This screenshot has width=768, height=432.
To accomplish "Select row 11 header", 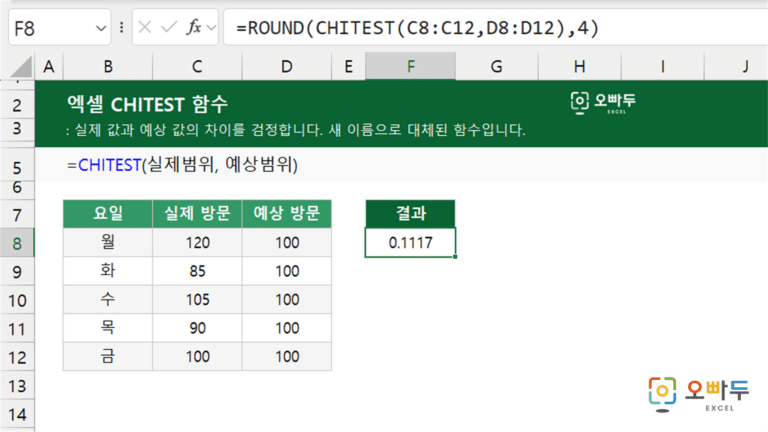I will [17, 328].
